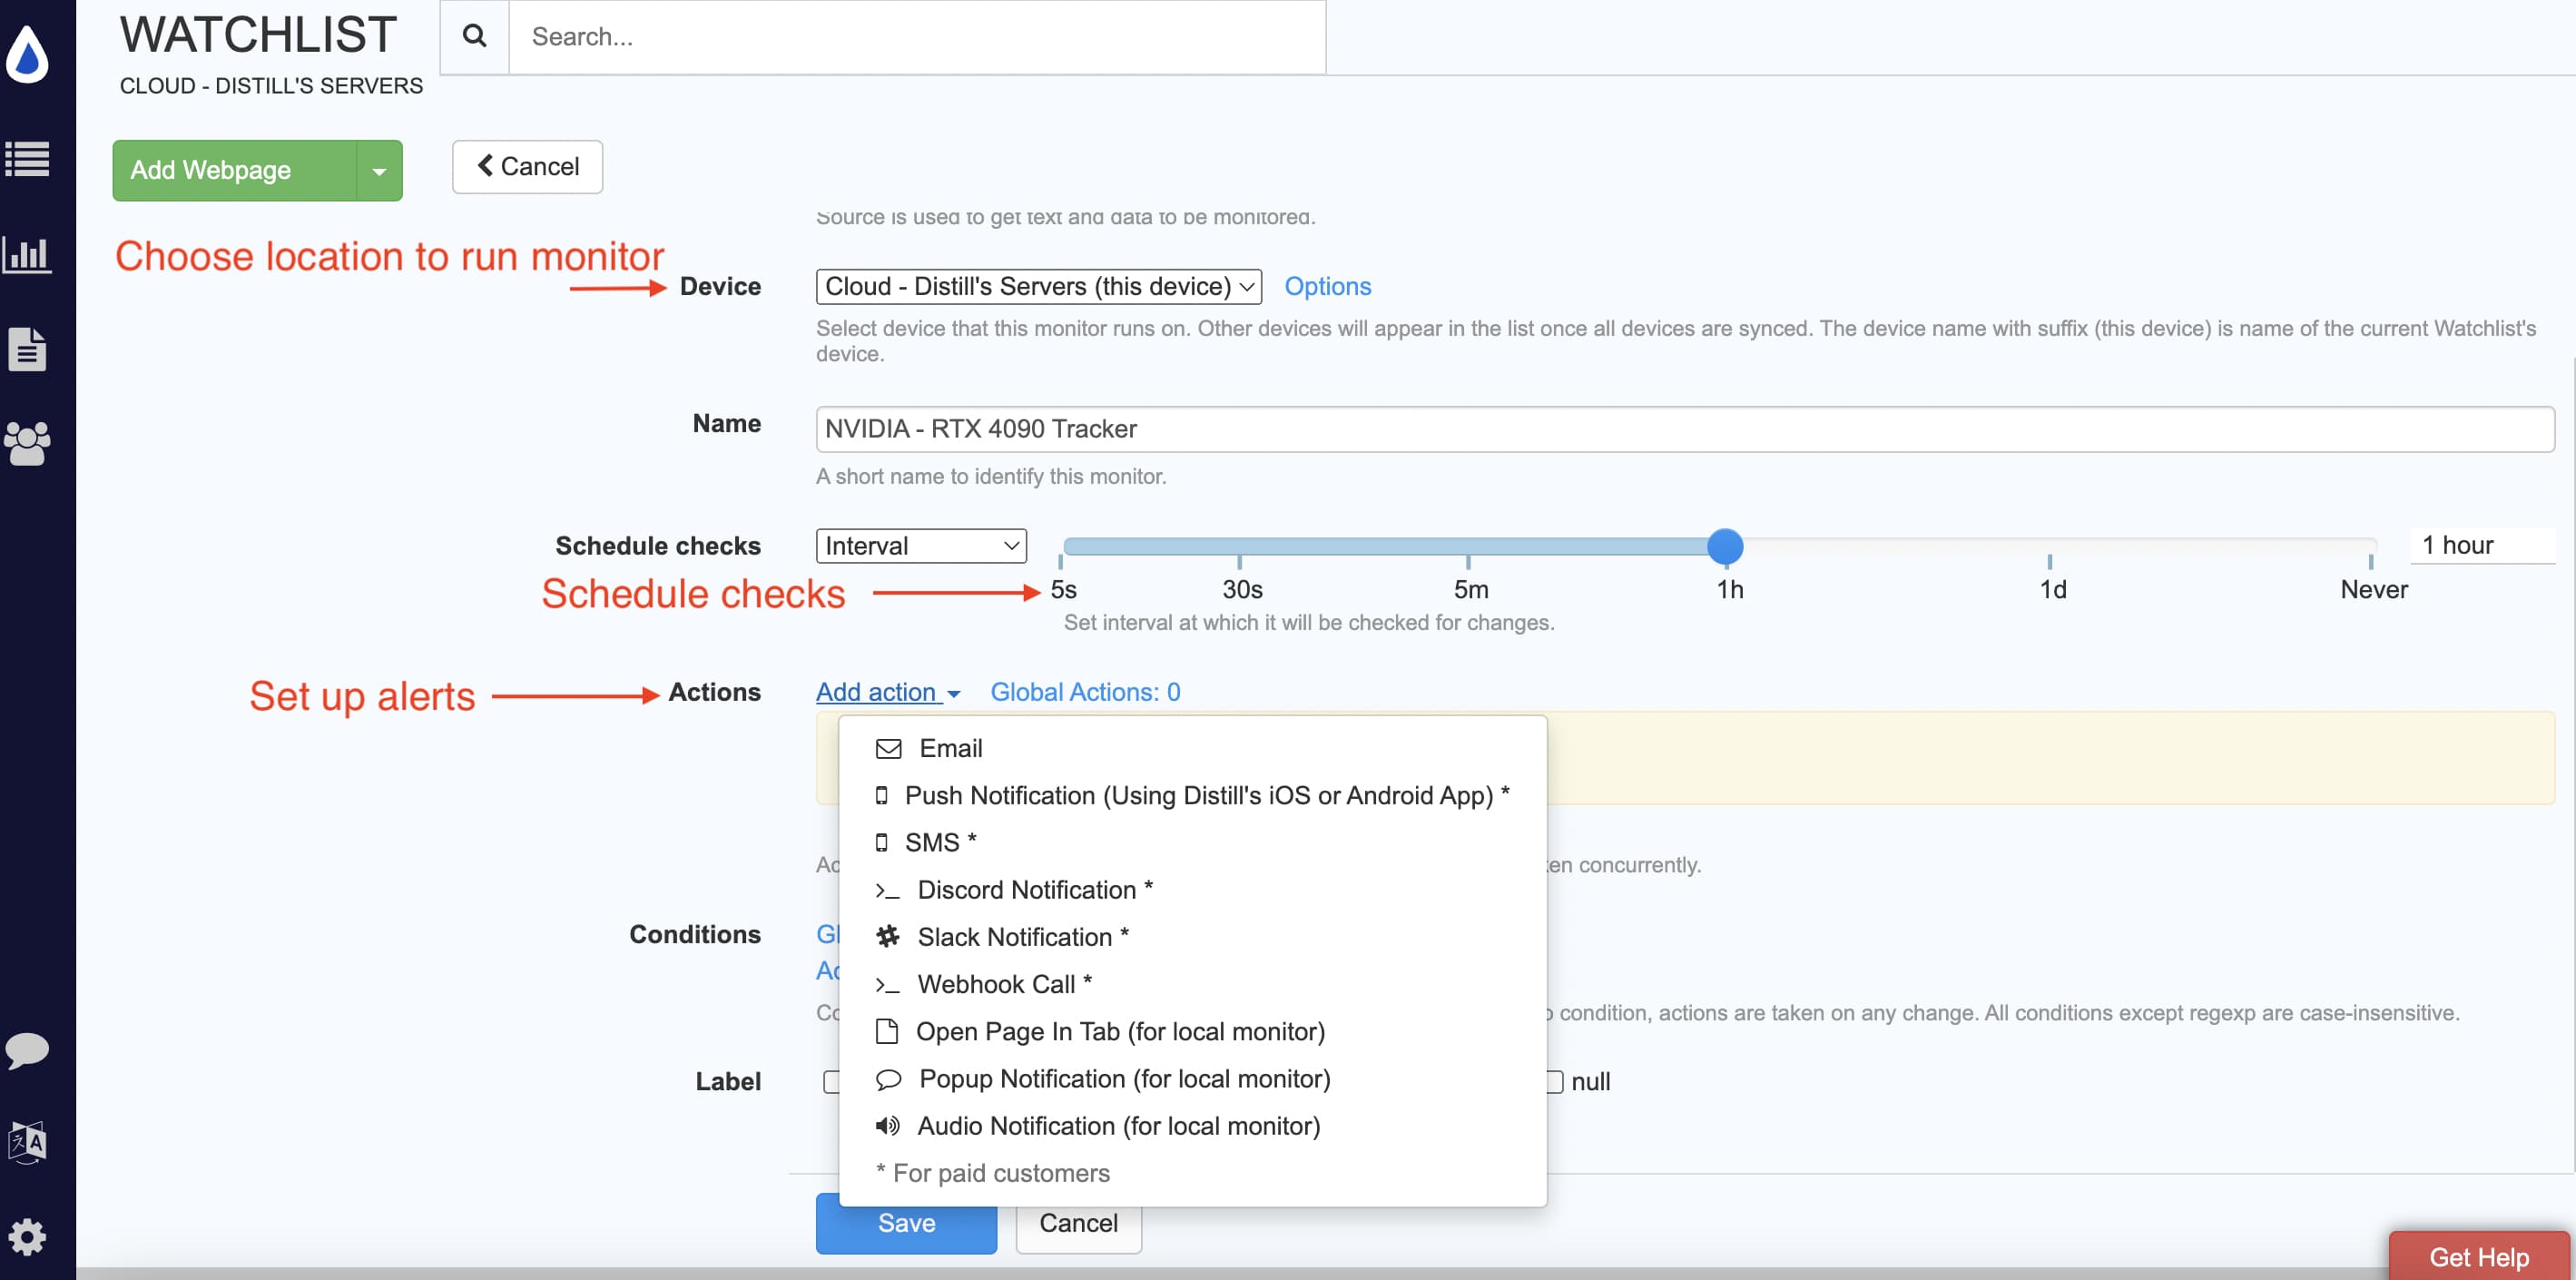The height and width of the screenshot is (1280, 2576).
Task: Open the Schedule checks Interval dropdown
Action: pos(920,545)
